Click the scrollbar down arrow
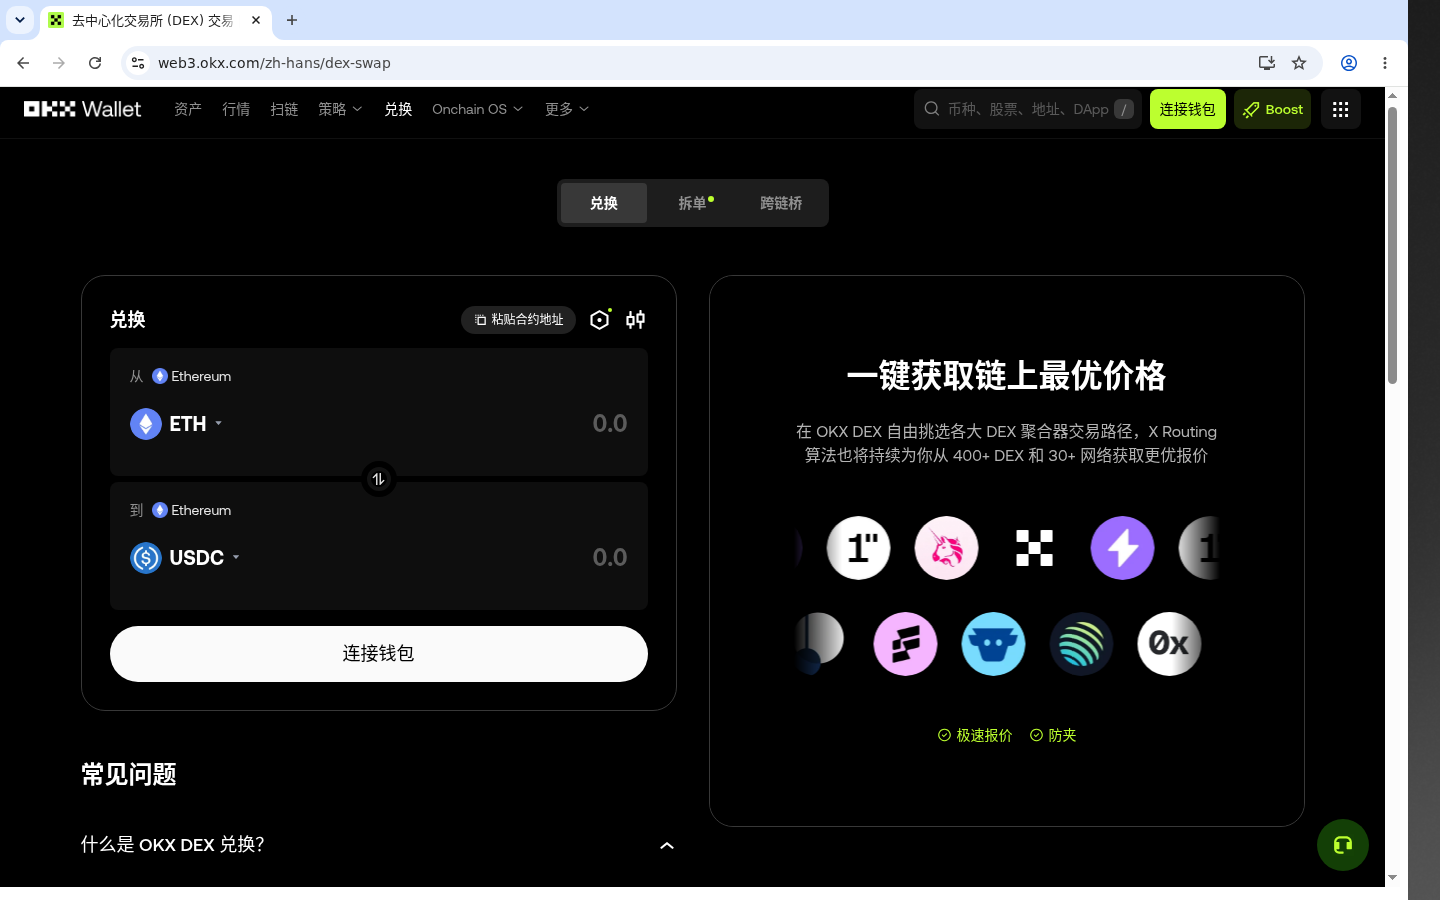The height and width of the screenshot is (900, 1440). (1392, 878)
